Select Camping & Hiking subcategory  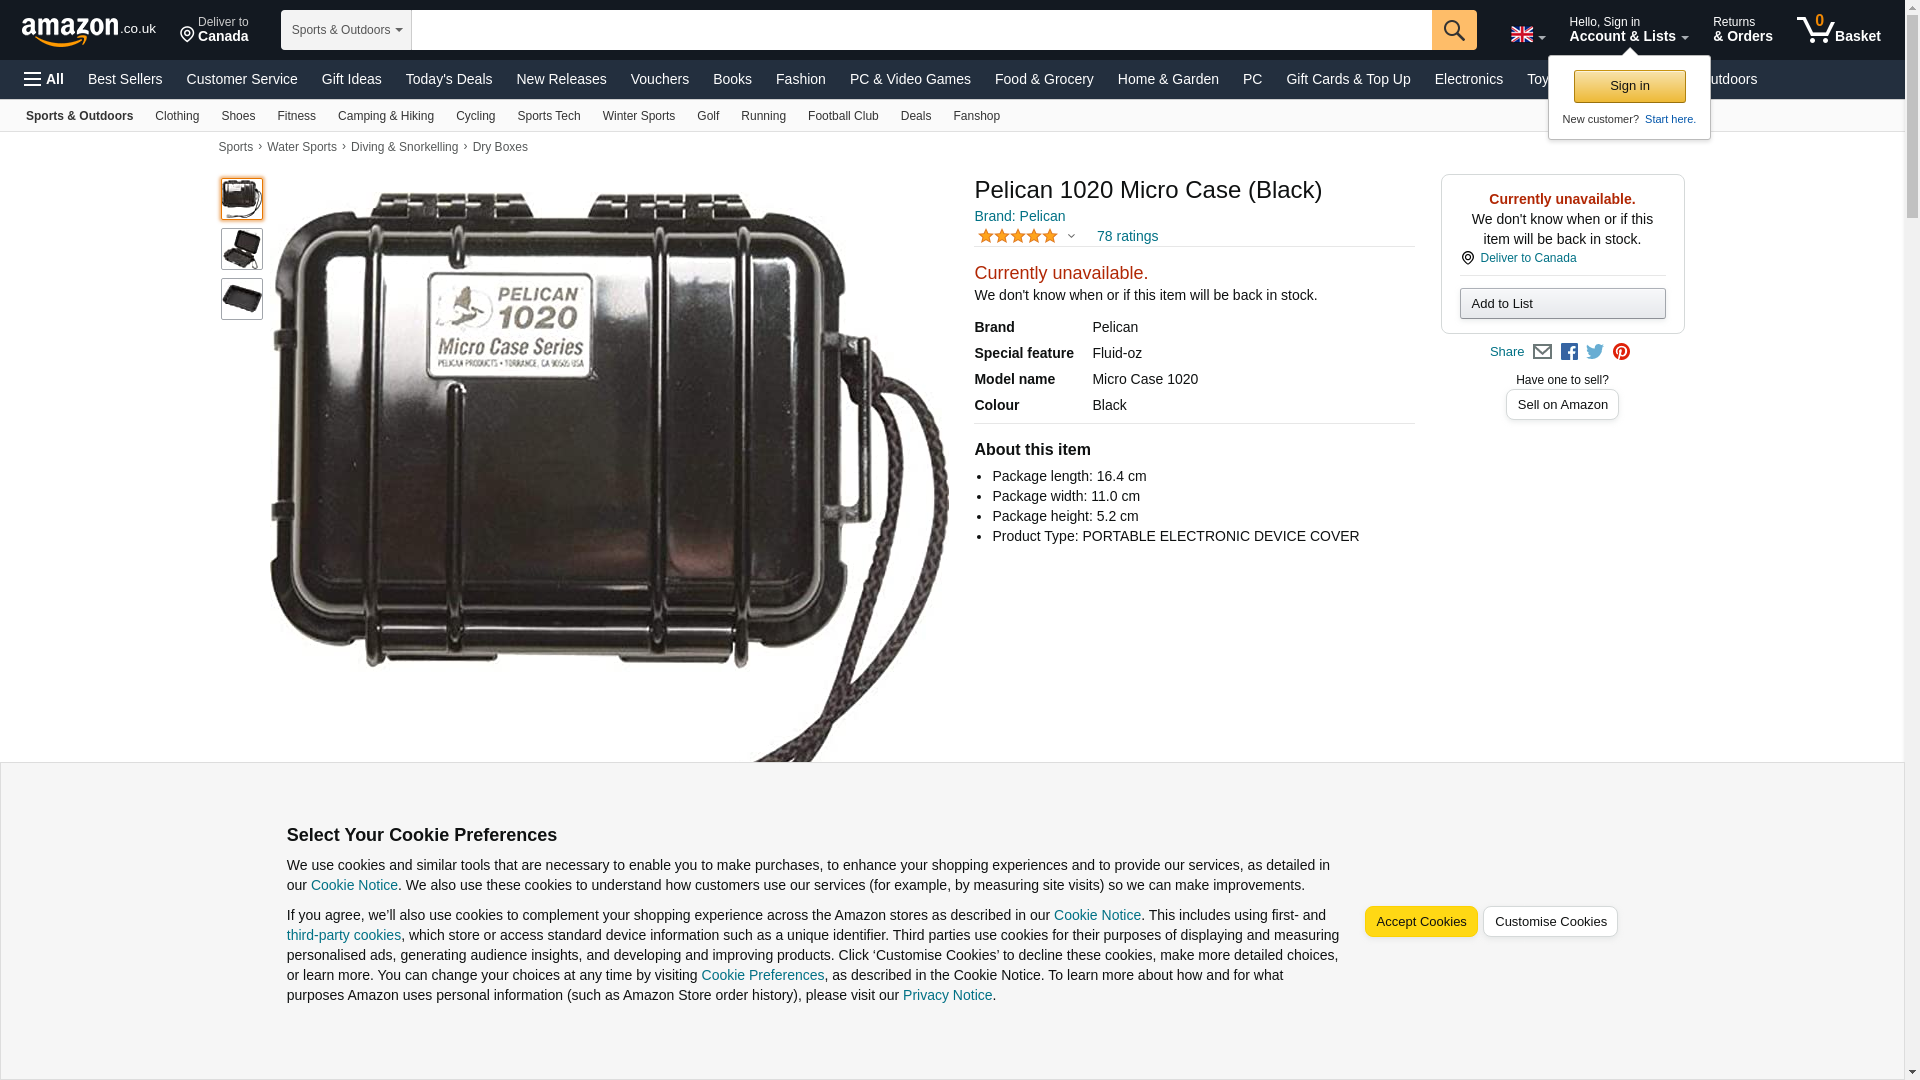coord(386,116)
